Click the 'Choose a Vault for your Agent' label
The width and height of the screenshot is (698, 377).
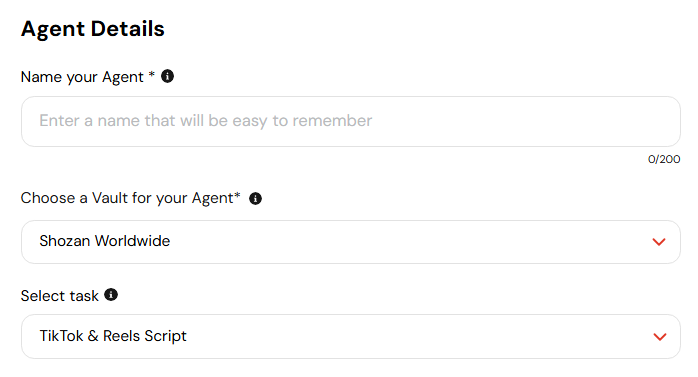click(127, 198)
